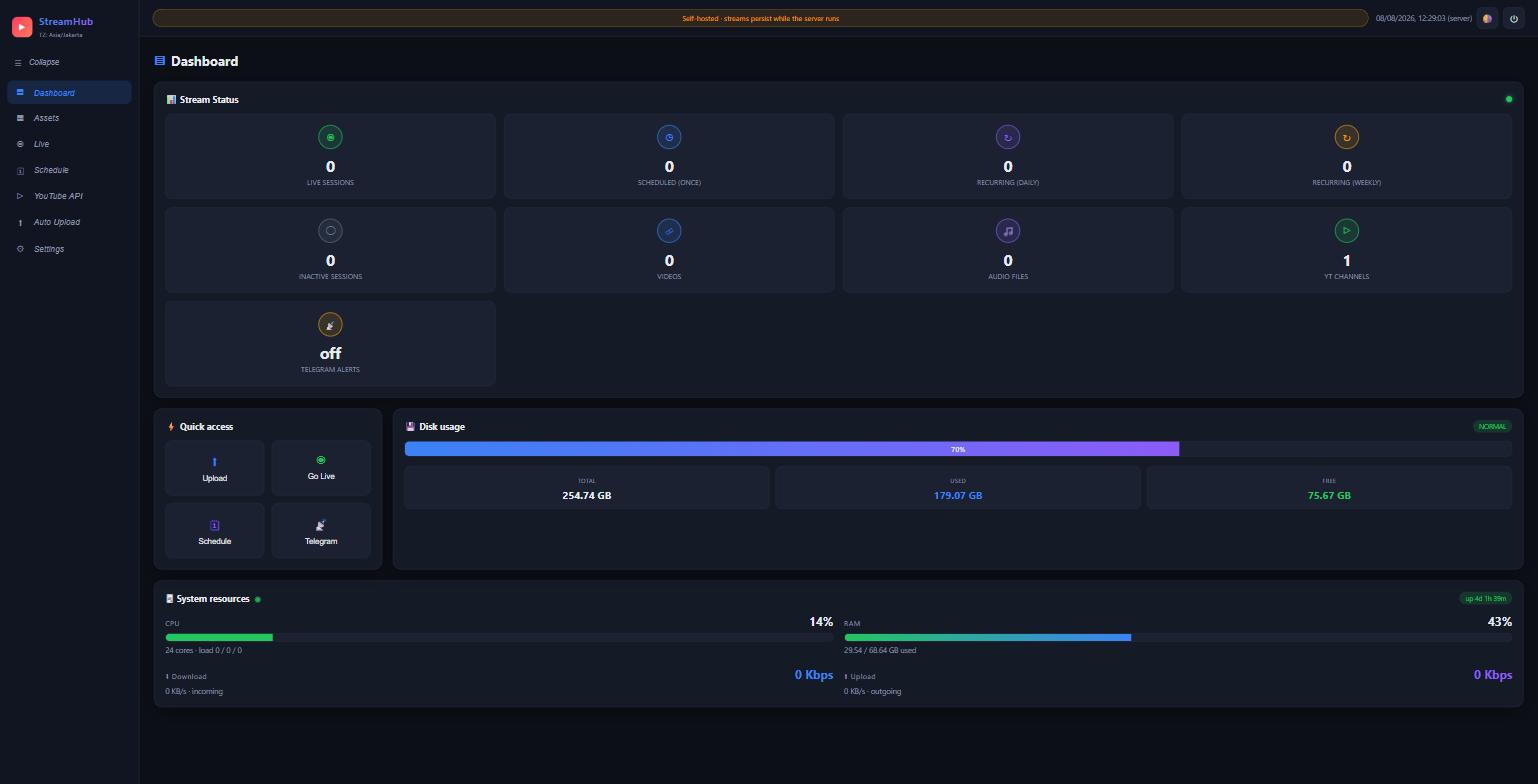Open the Telegram Alerts off card

coord(330,343)
